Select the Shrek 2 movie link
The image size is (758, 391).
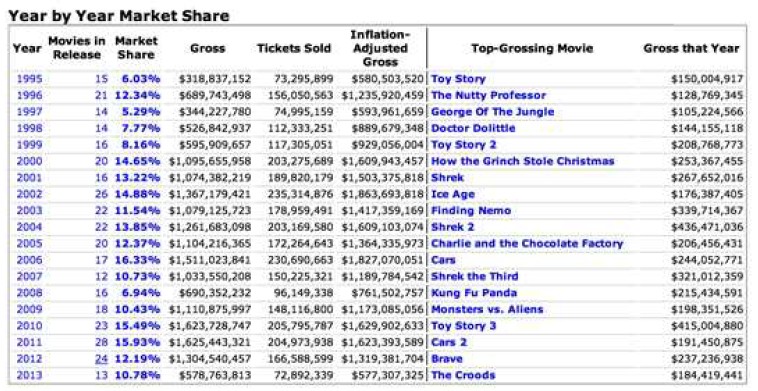click(452, 227)
